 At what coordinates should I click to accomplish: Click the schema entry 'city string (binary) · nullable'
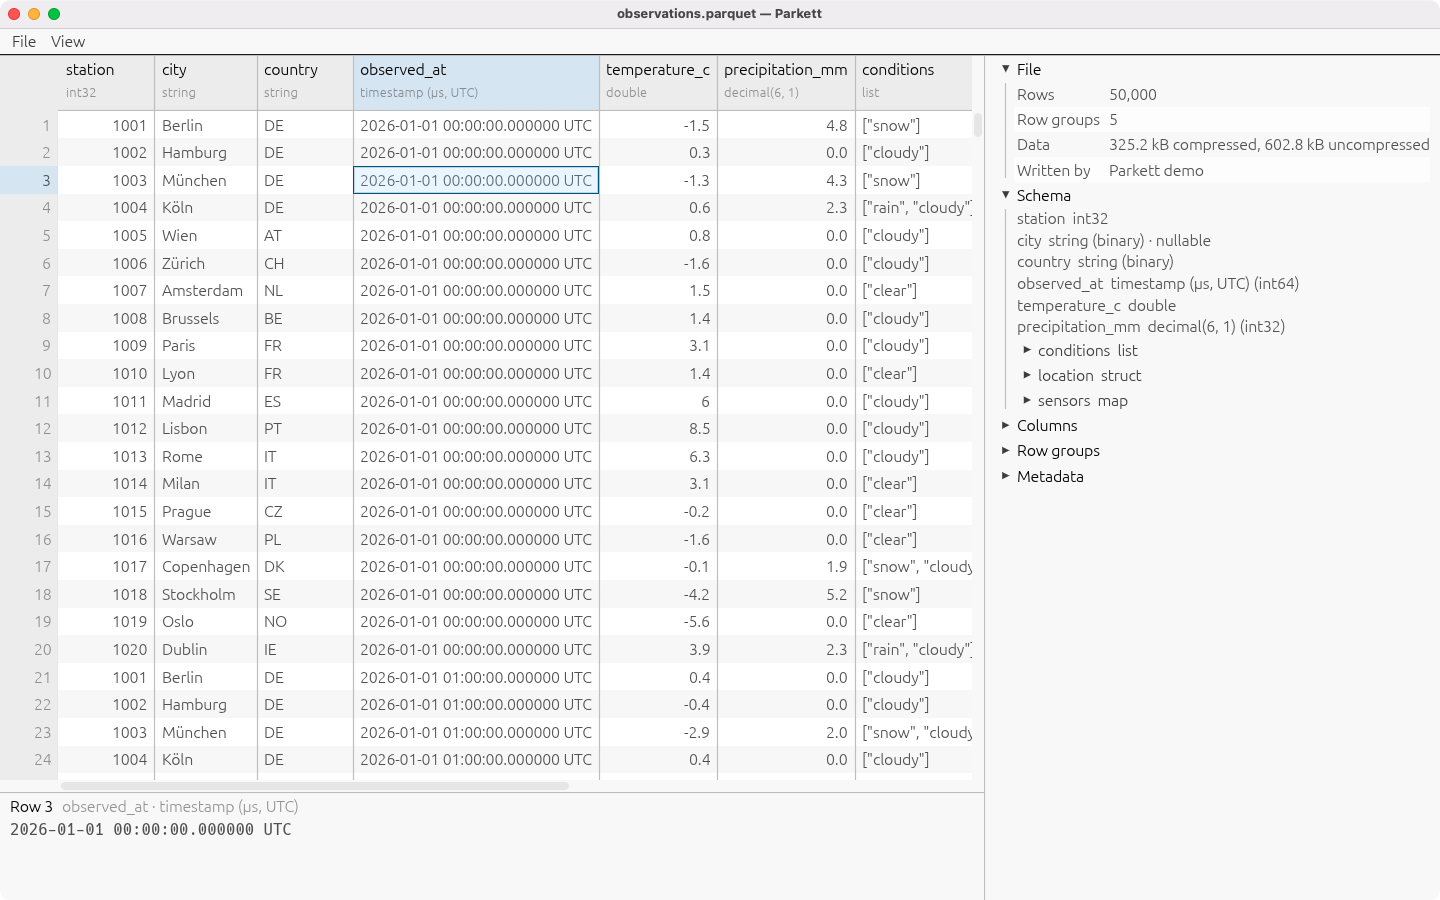(x=1113, y=240)
